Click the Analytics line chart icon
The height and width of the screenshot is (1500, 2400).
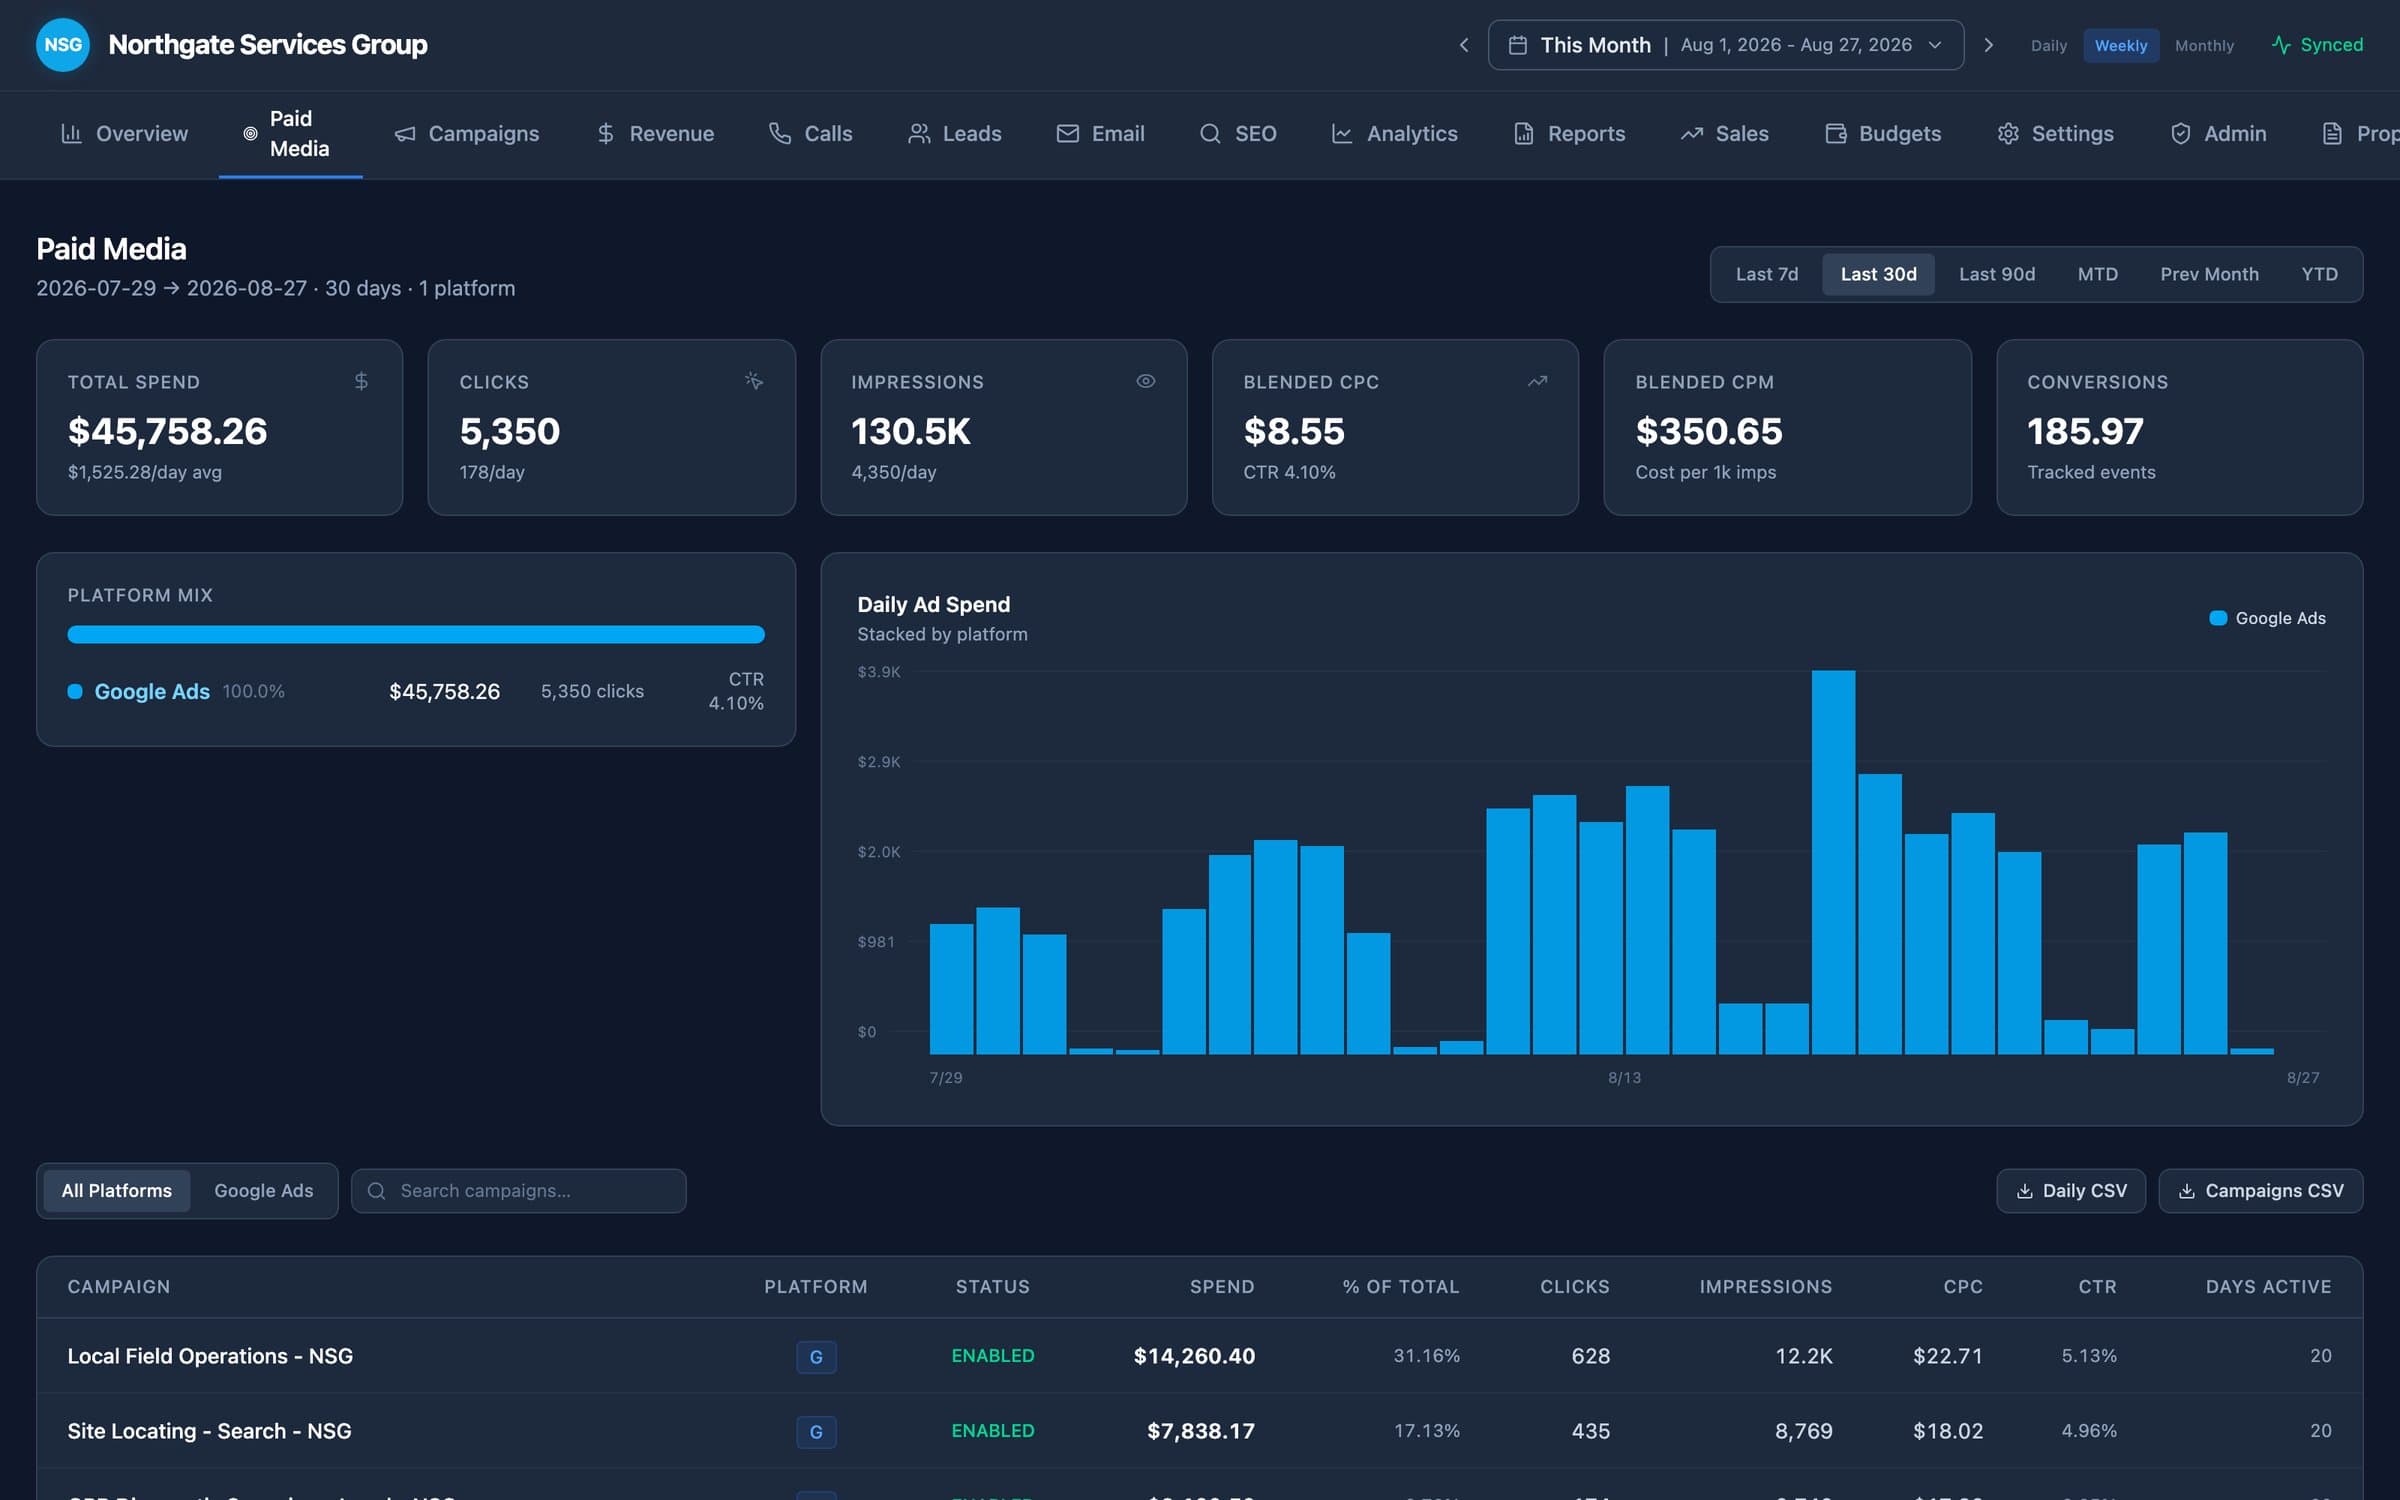tap(1342, 134)
